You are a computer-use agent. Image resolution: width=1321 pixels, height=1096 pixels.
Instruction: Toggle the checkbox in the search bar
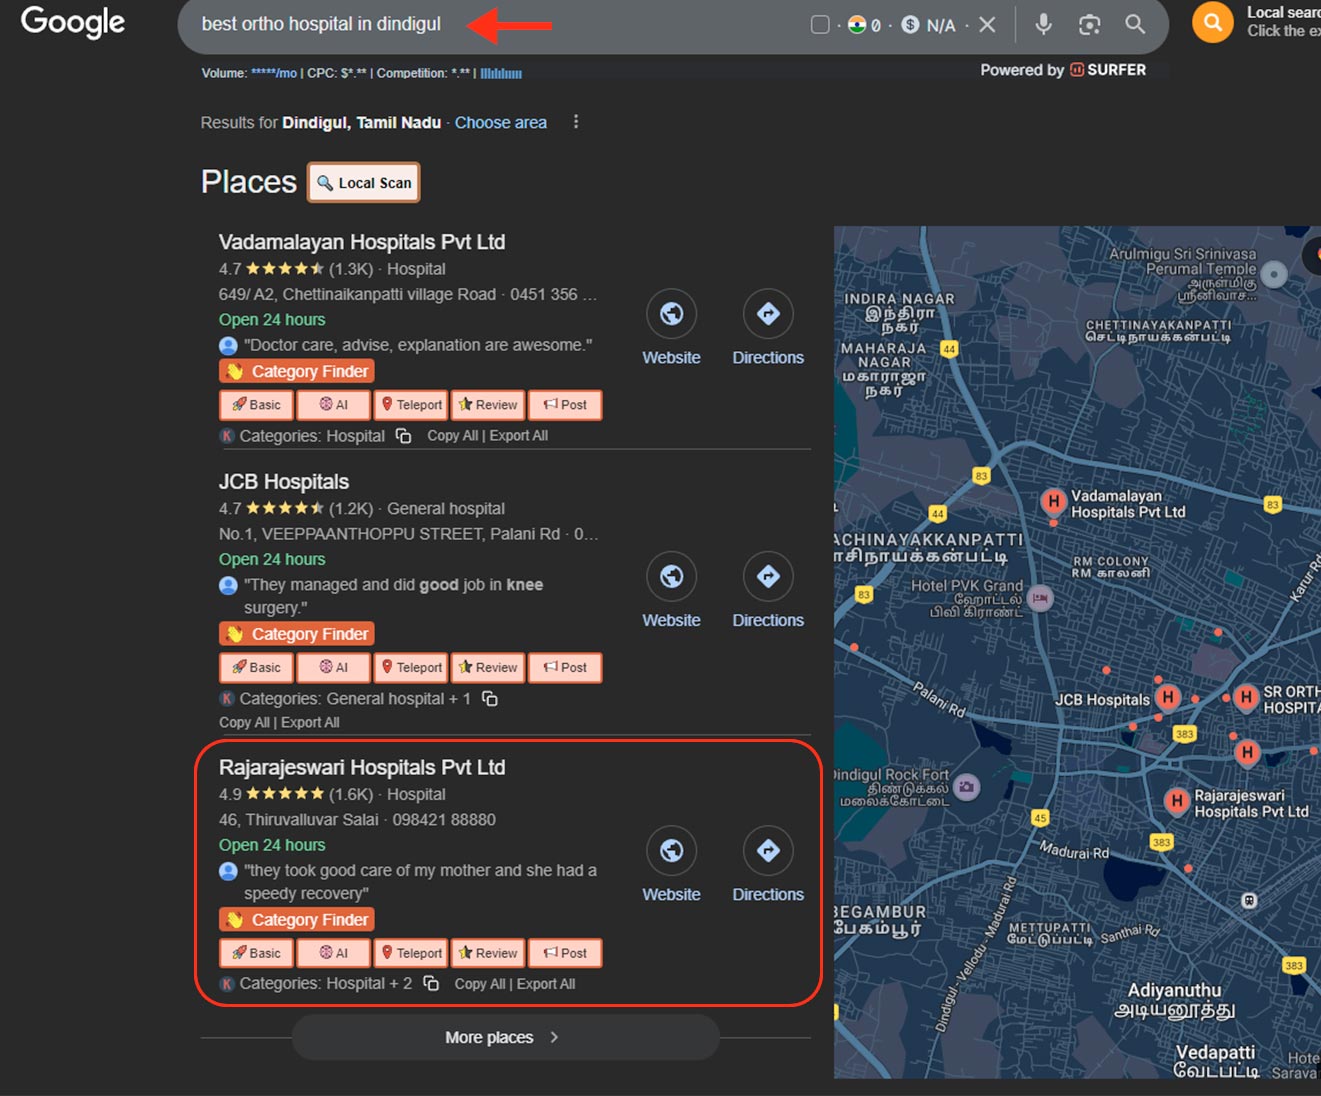tap(820, 24)
